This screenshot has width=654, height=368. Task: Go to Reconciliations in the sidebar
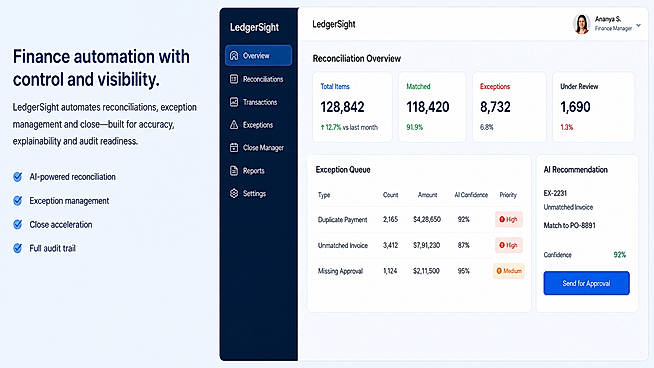pyautogui.click(x=258, y=79)
